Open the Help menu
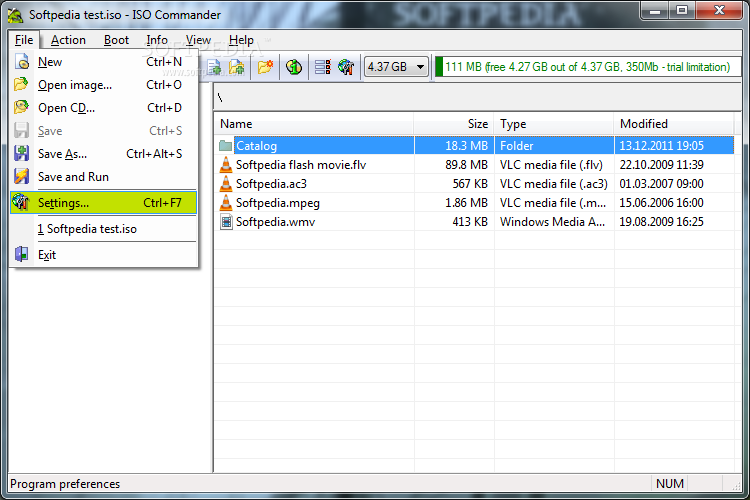Image resolution: width=750 pixels, height=500 pixels. pos(241,40)
